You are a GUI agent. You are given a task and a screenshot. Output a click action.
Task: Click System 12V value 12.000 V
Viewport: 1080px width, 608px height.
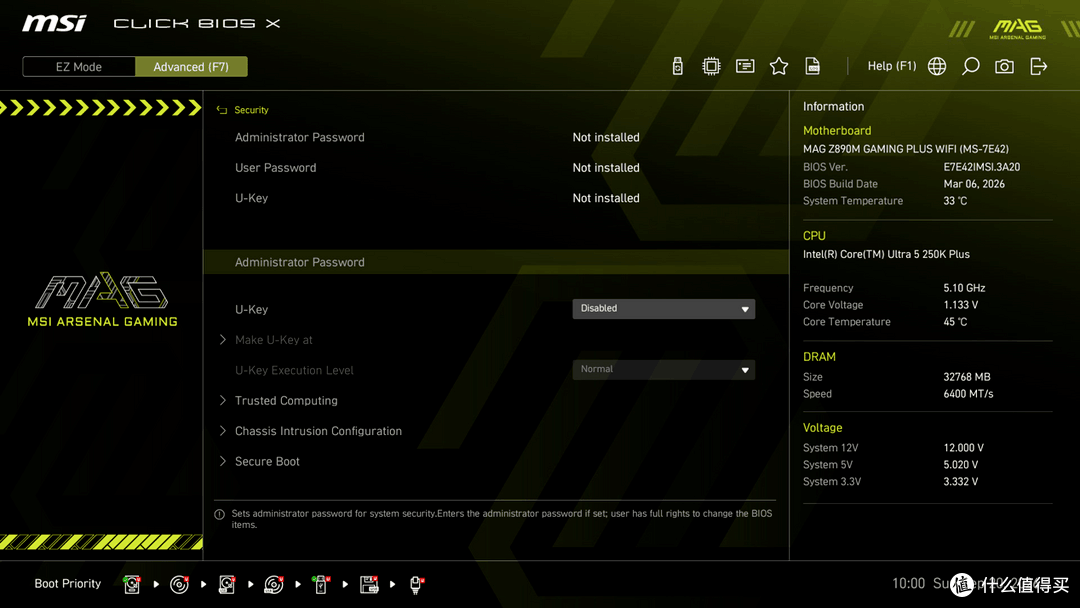pos(964,448)
